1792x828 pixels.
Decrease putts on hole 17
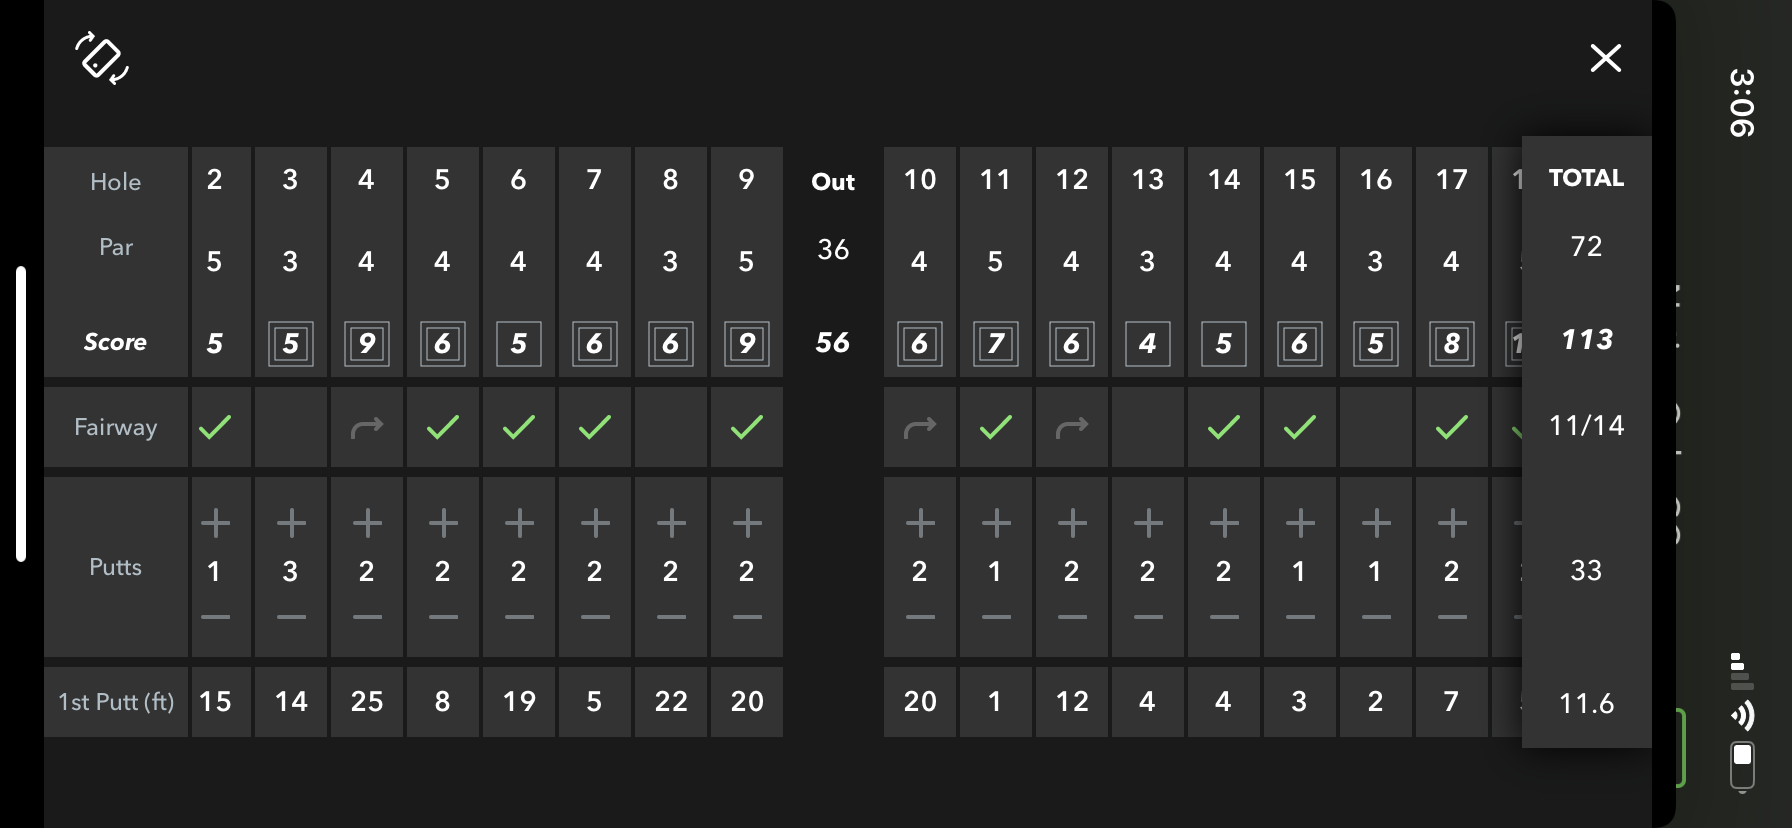pyautogui.click(x=1452, y=617)
